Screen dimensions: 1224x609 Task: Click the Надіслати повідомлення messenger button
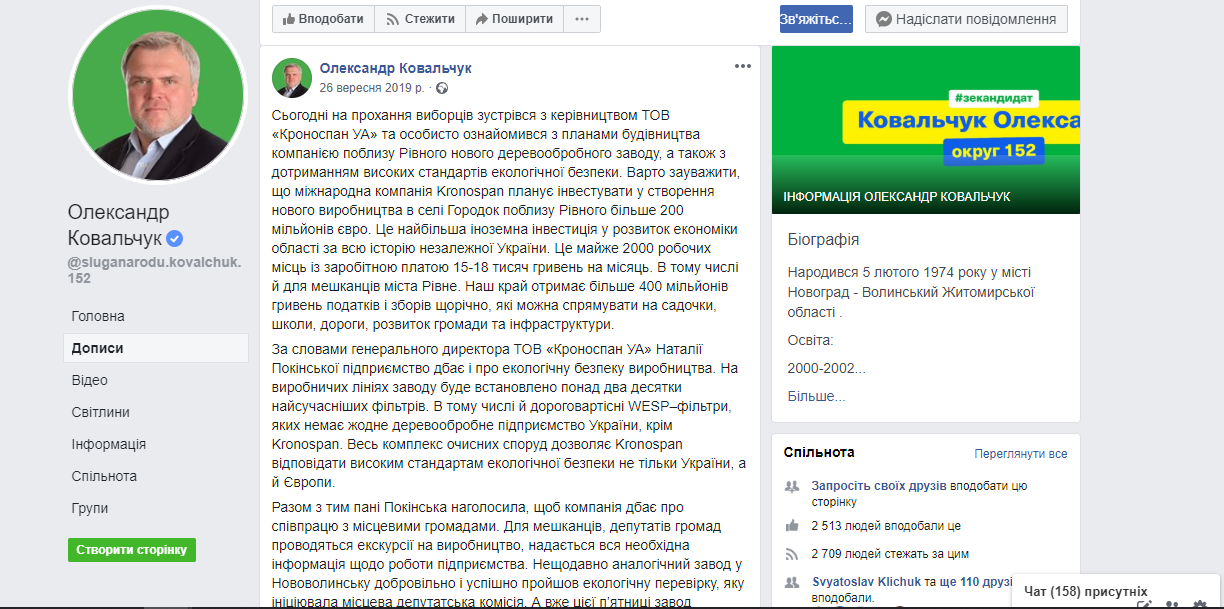[966, 19]
